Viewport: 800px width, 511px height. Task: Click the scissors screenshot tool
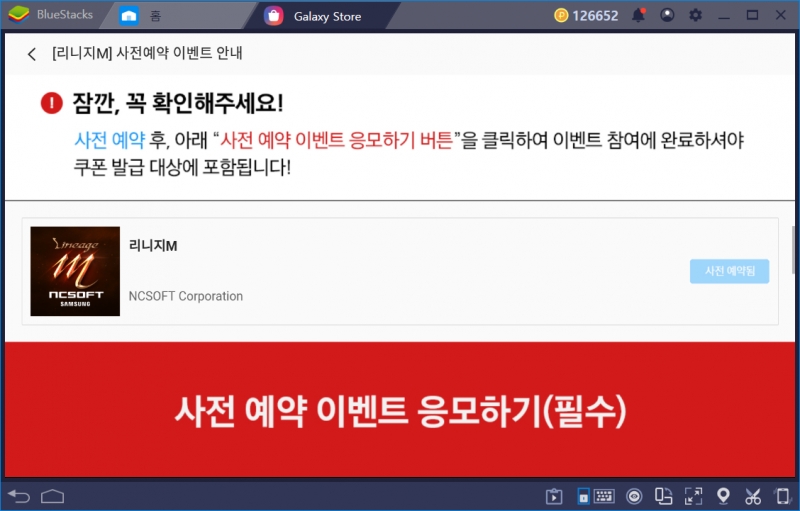pos(753,496)
